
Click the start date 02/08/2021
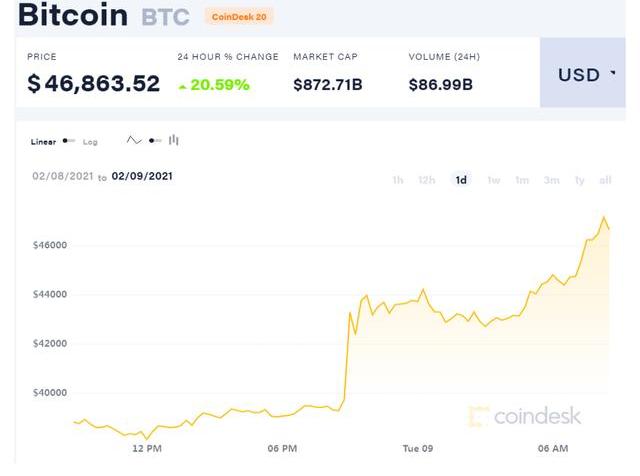coord(63,176)
